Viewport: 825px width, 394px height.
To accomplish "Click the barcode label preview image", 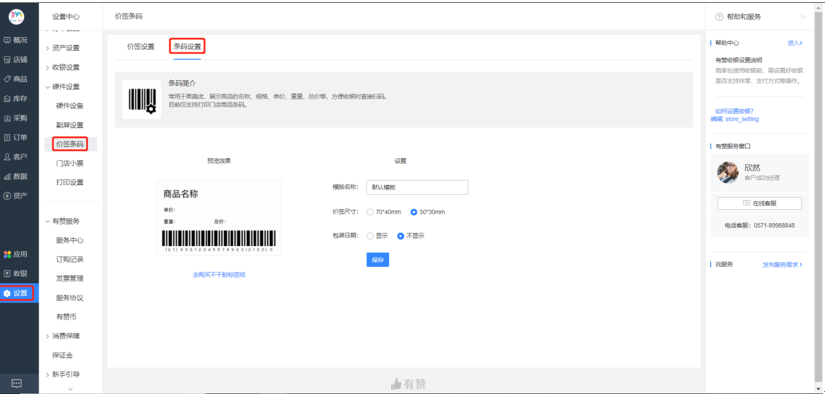I will (x=219, y=218).
